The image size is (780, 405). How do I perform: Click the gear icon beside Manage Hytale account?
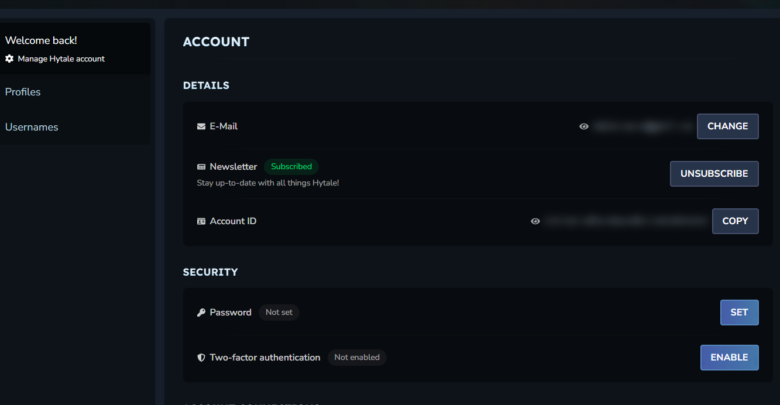coord(10,59)
